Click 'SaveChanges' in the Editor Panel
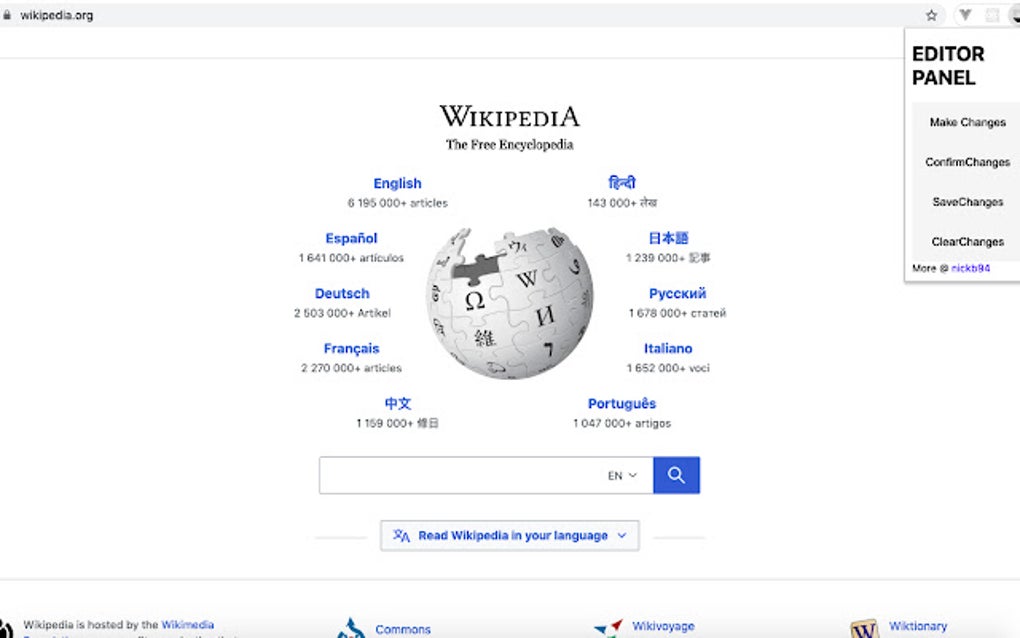1020x638 pixels. click(966, 202)
